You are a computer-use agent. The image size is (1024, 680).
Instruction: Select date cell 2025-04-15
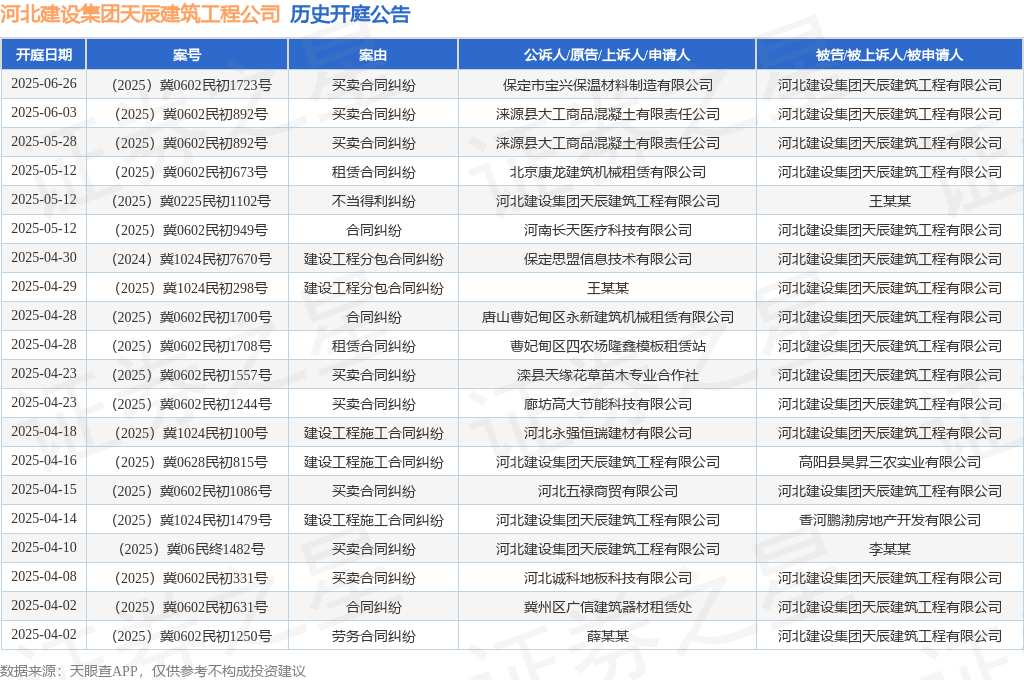click(44, 490)
